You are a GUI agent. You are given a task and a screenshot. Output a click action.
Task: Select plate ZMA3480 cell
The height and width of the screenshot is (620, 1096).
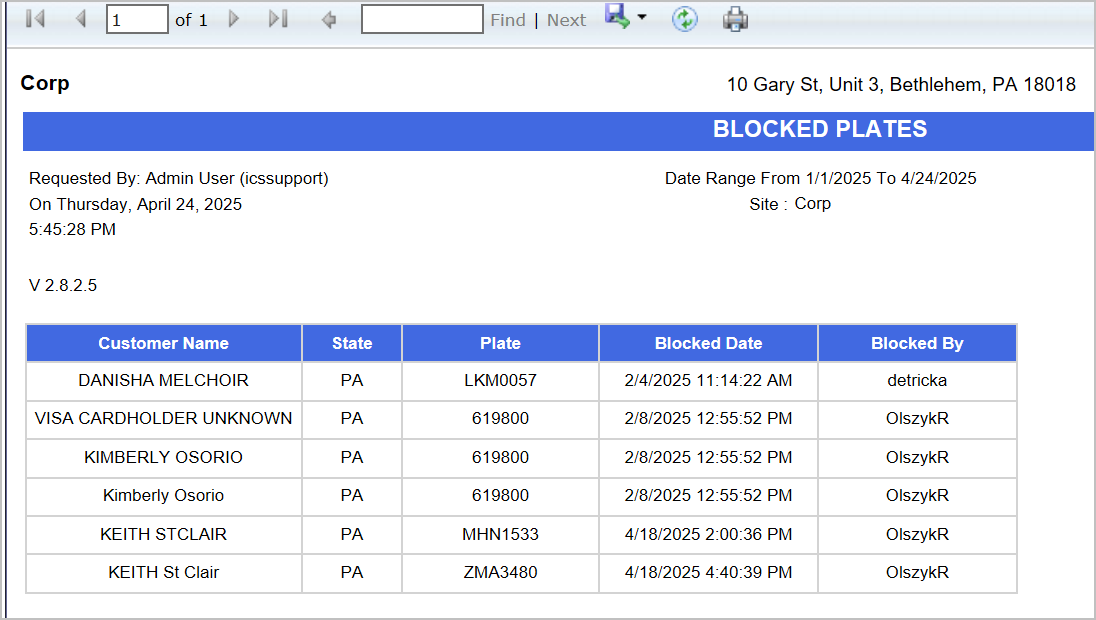(500, 573)
